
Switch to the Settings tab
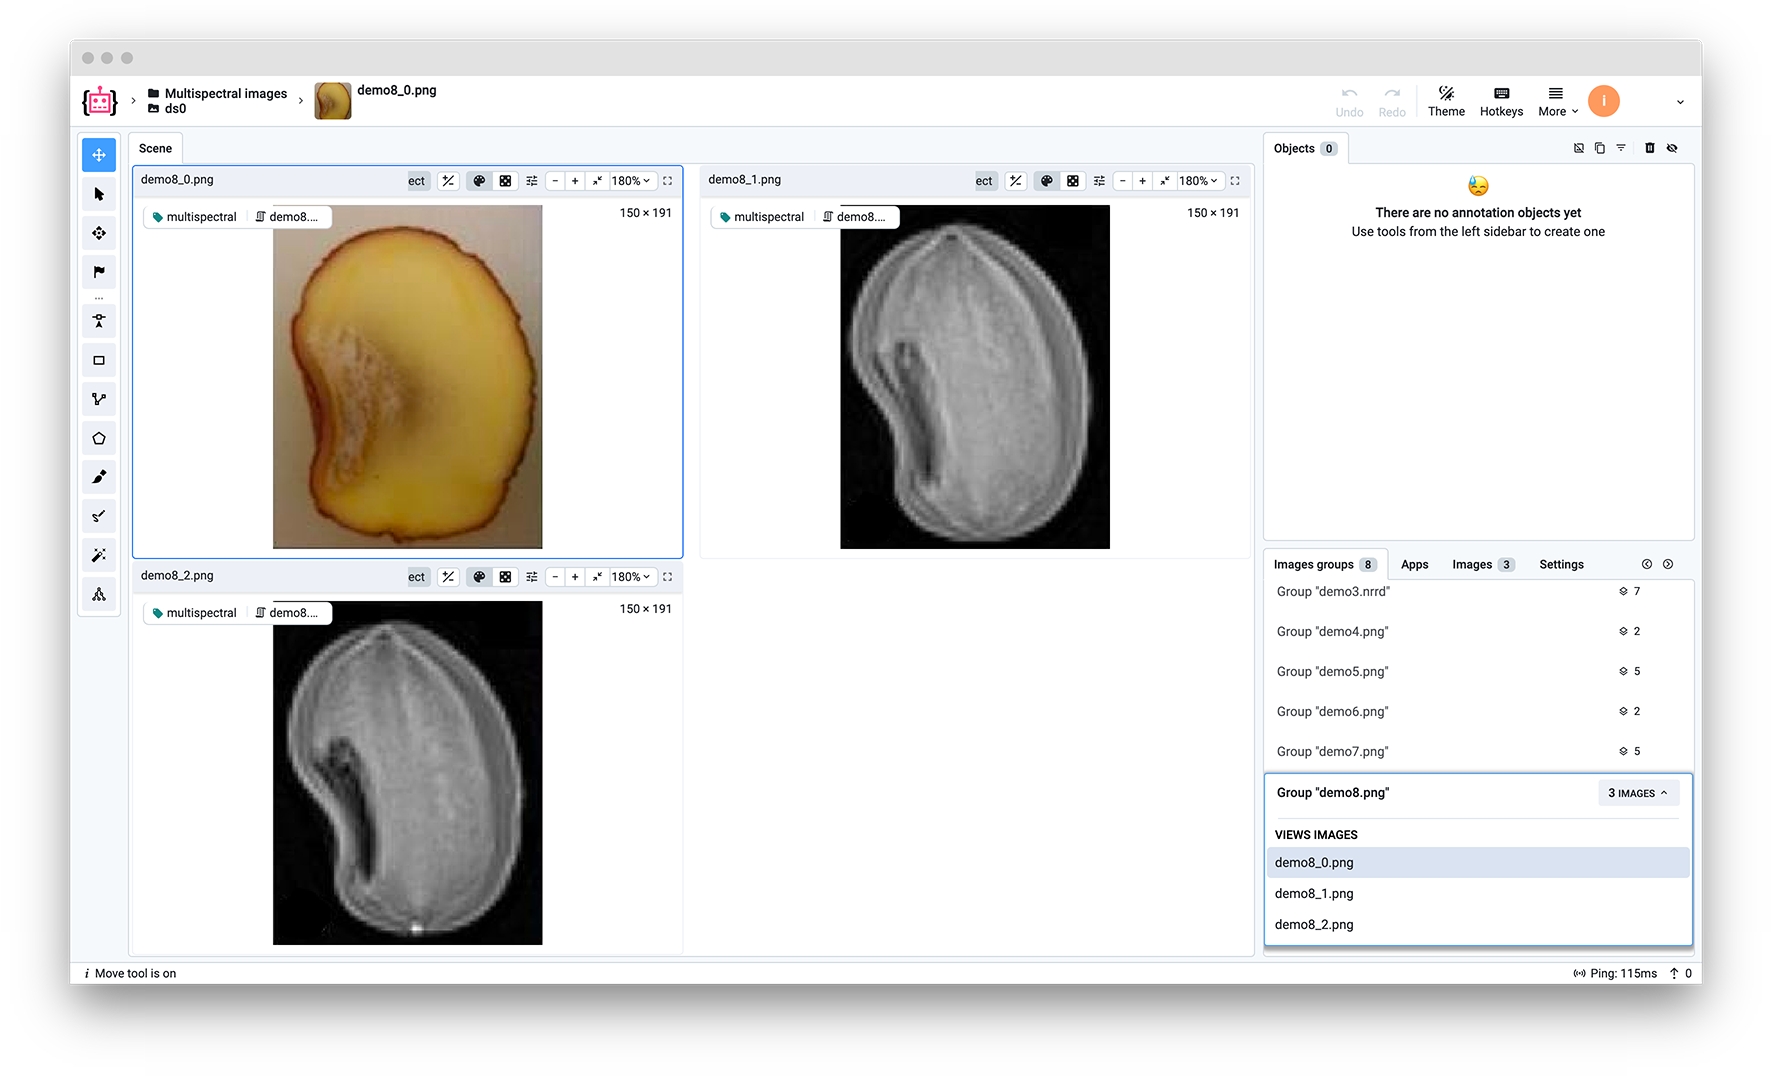click(x=1561, y=565)
